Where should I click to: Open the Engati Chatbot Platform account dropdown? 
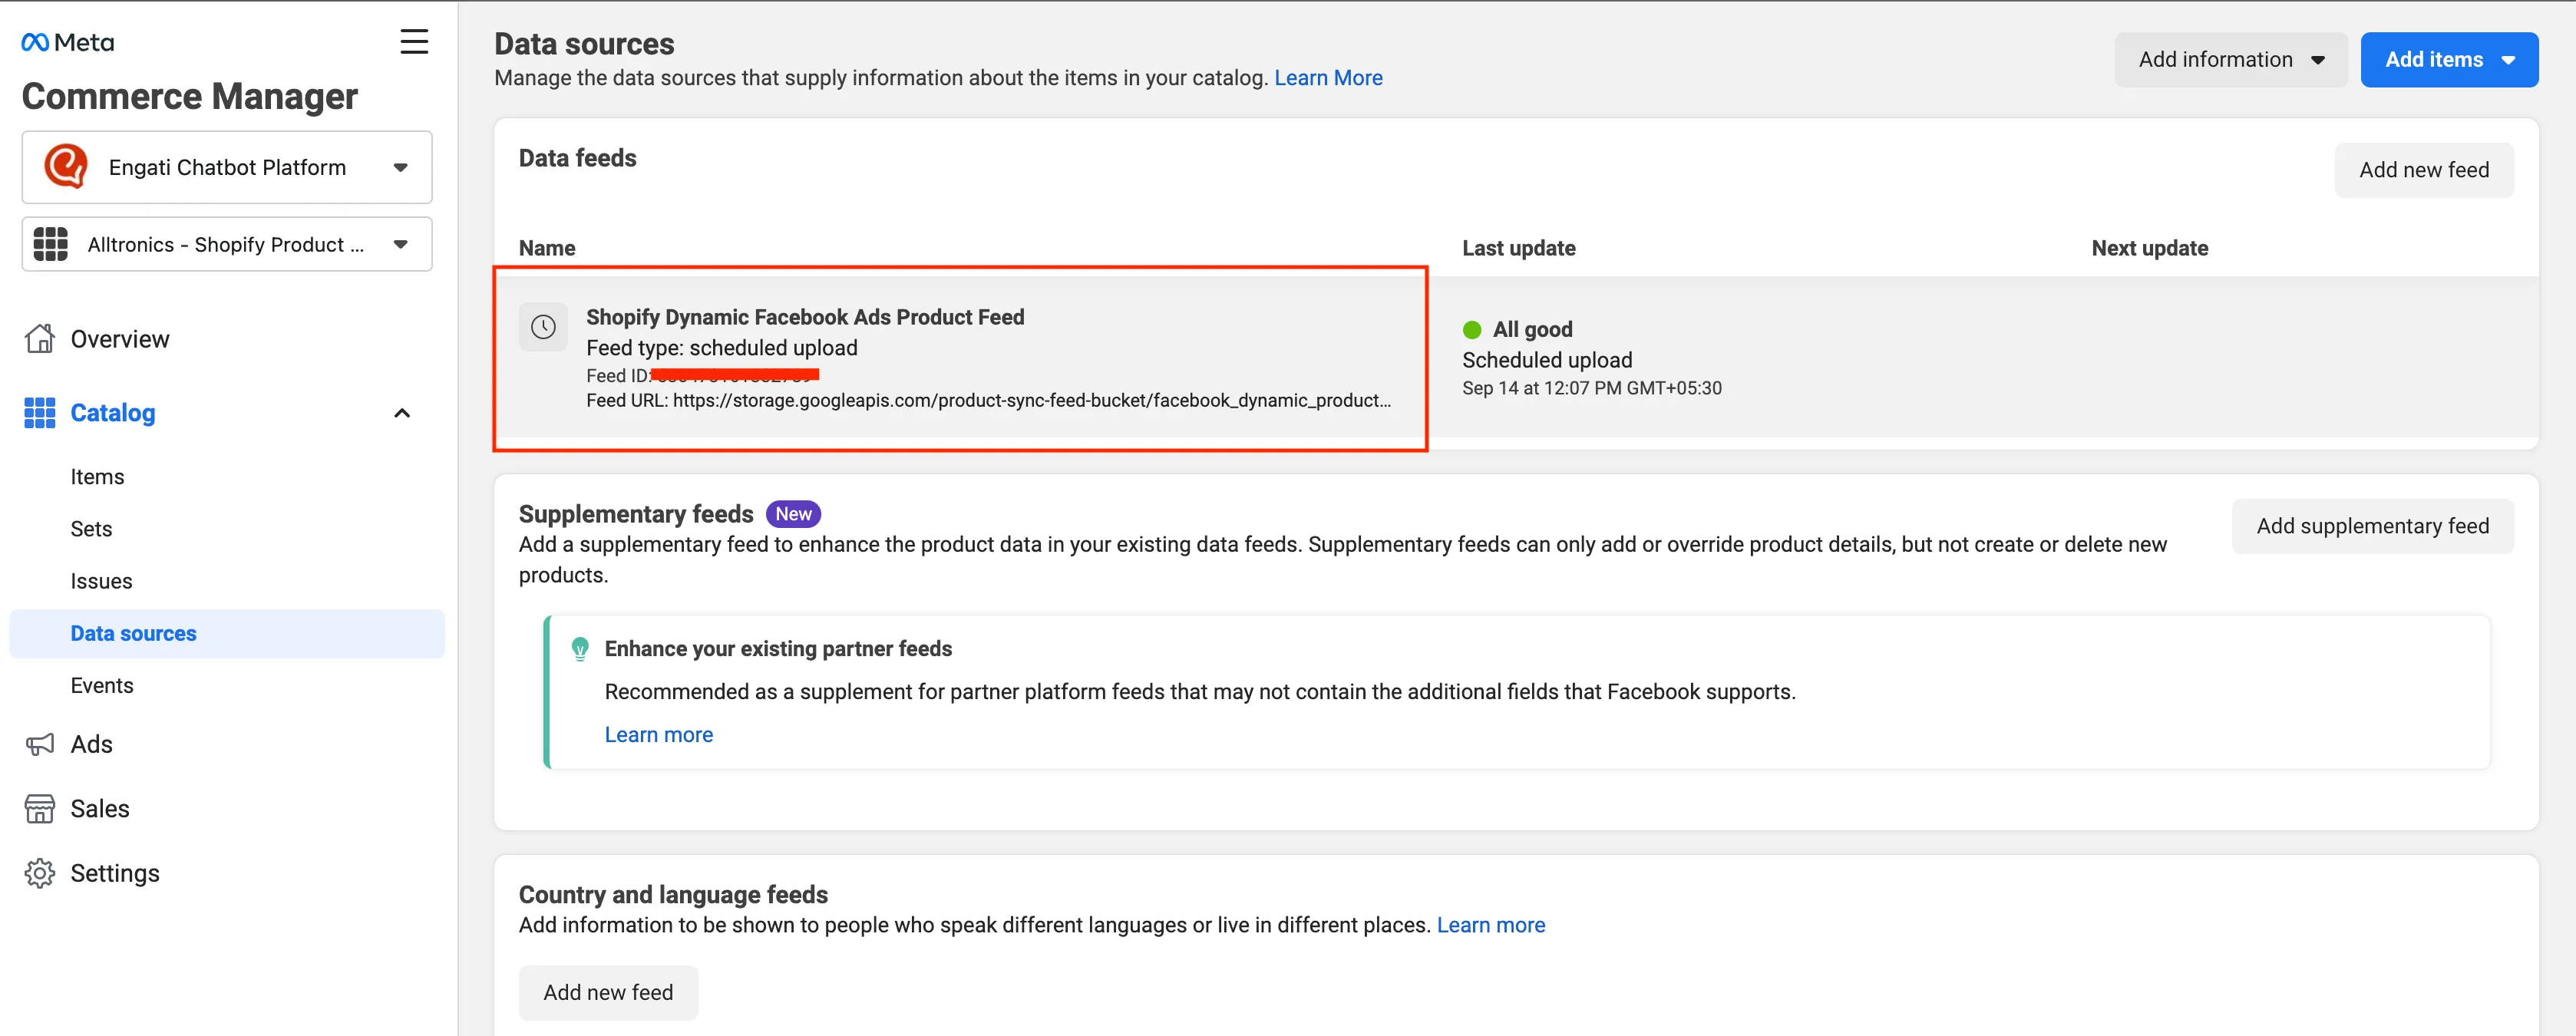click(227, 167)
